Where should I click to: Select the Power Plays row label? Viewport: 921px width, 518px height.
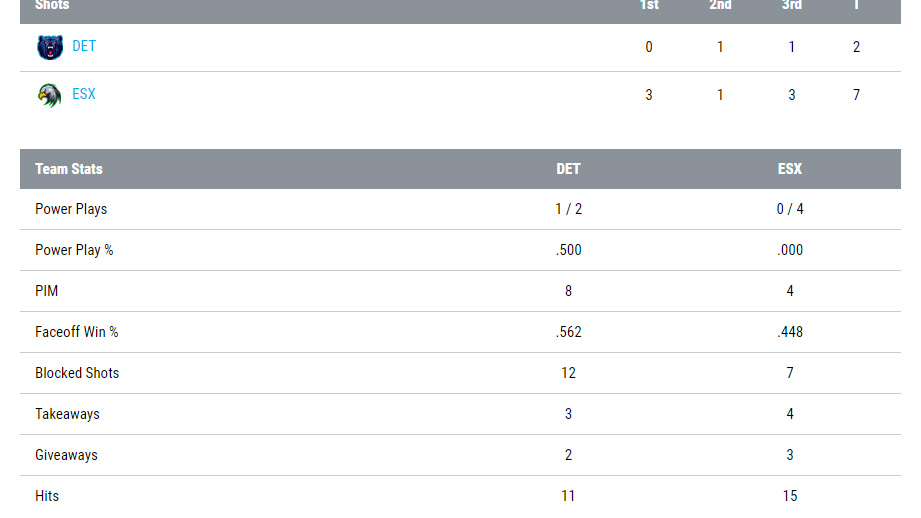[x=71, y=209]
